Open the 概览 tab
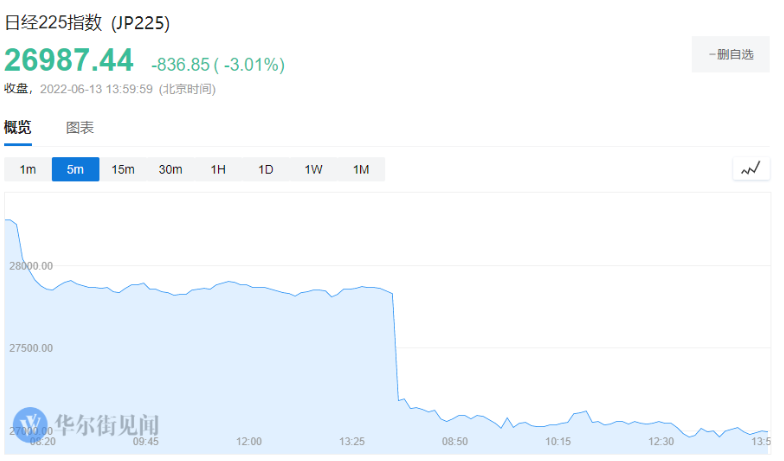The height and width of the screenshot is (461, 784). 18,127
